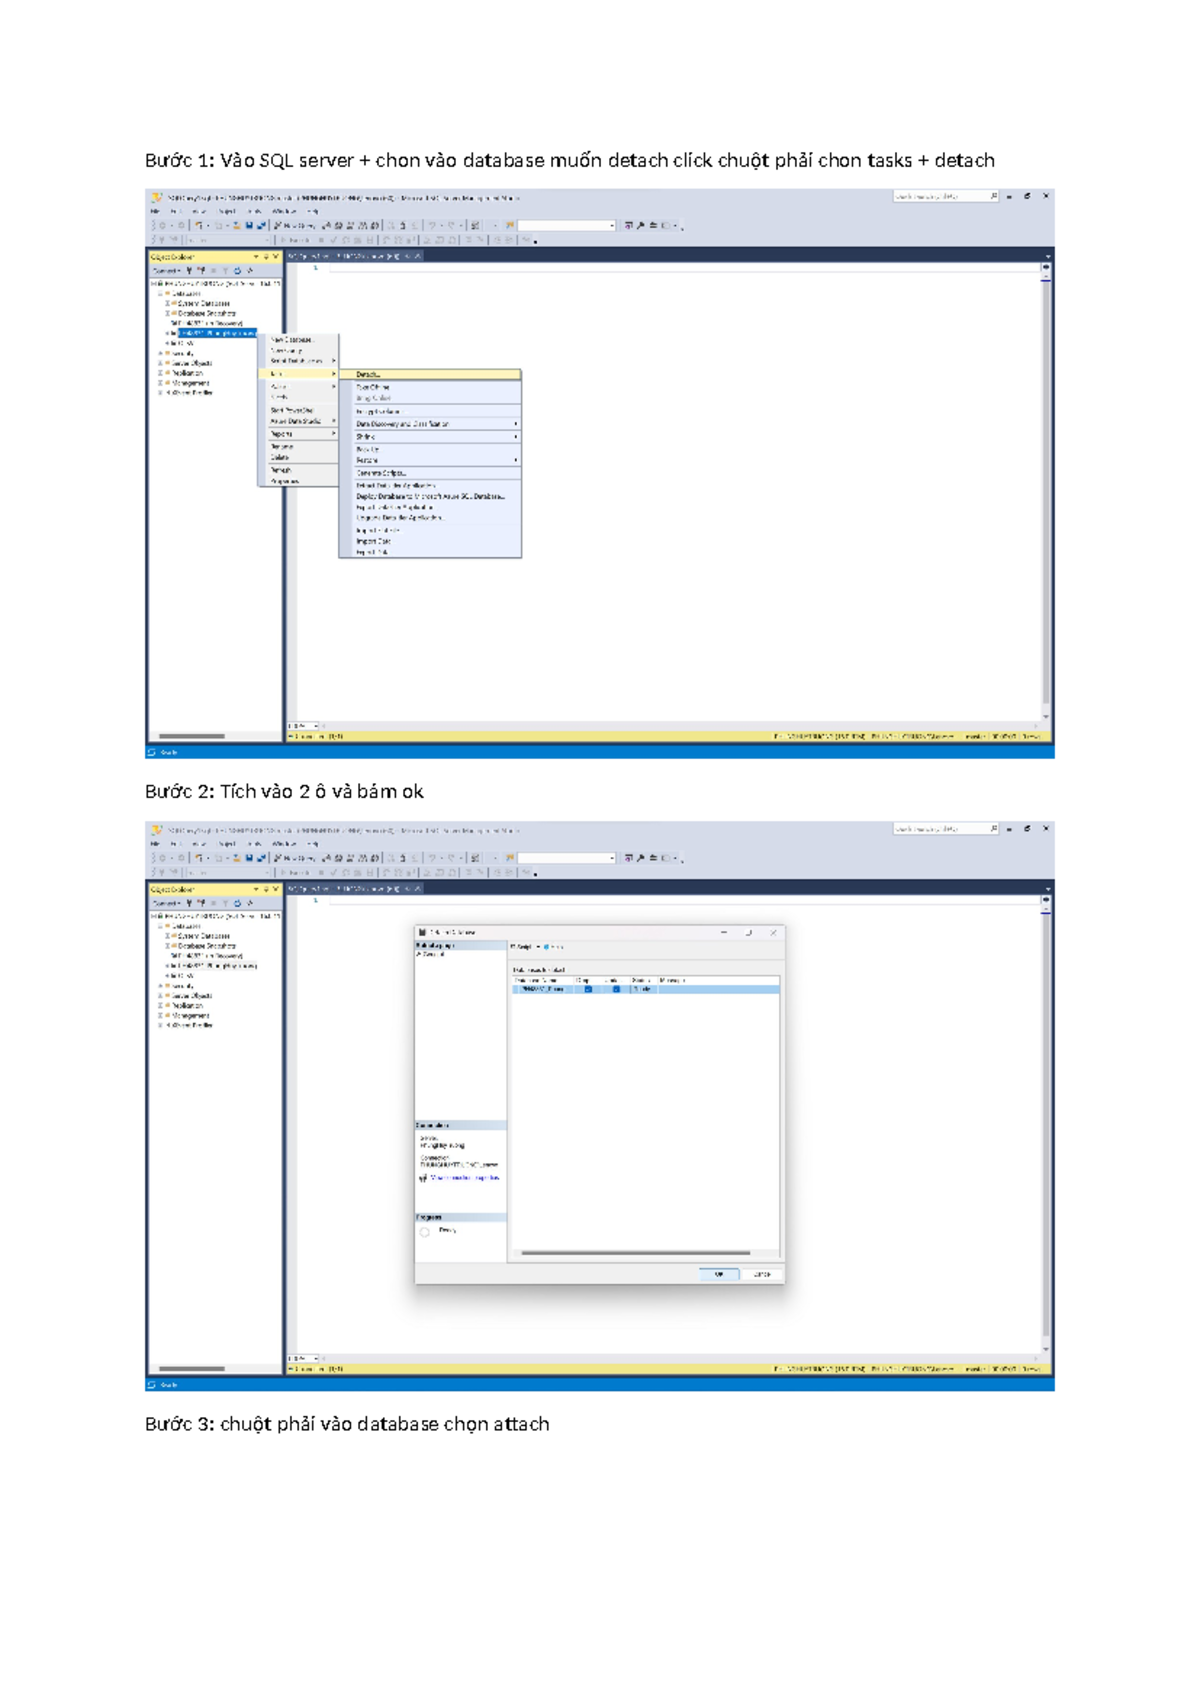The height and width of the screenshot is (1696, 1200).
Task: Choose Shrink in the Tasks submenu
Action: 430,437
